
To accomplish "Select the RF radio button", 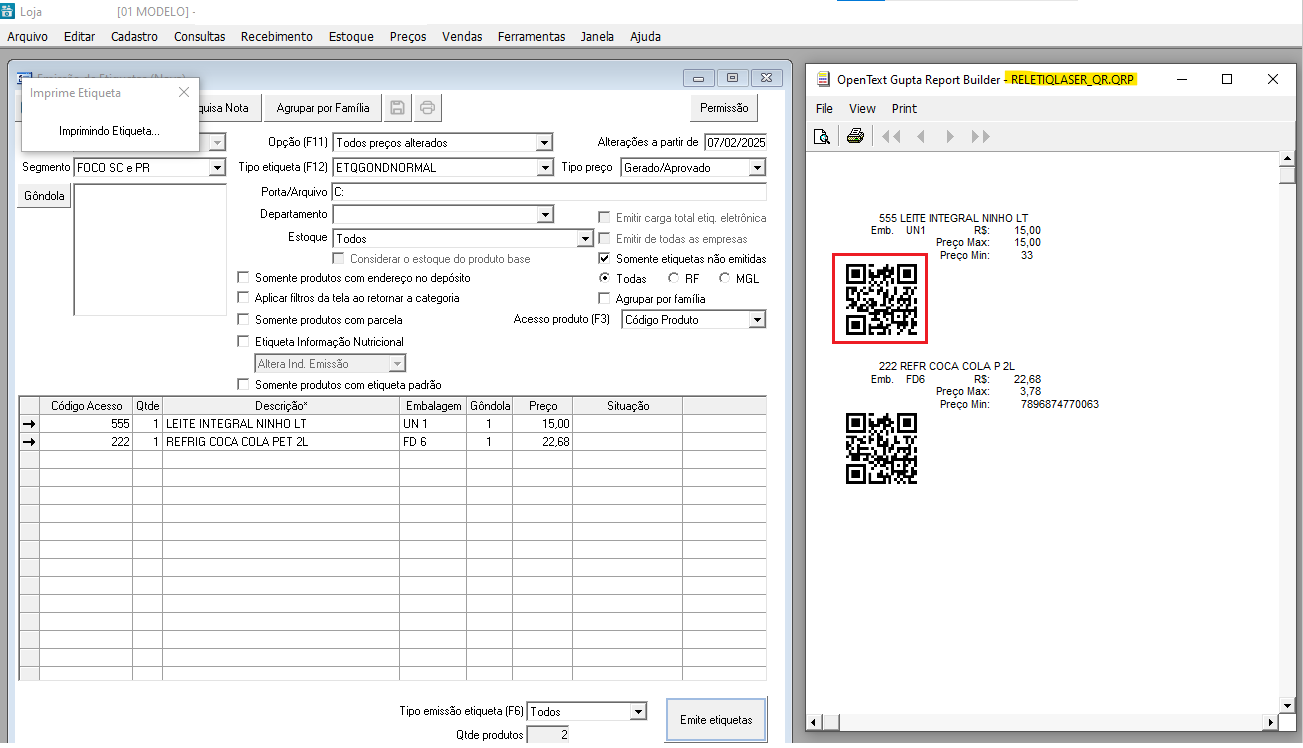I will (674, 279).
